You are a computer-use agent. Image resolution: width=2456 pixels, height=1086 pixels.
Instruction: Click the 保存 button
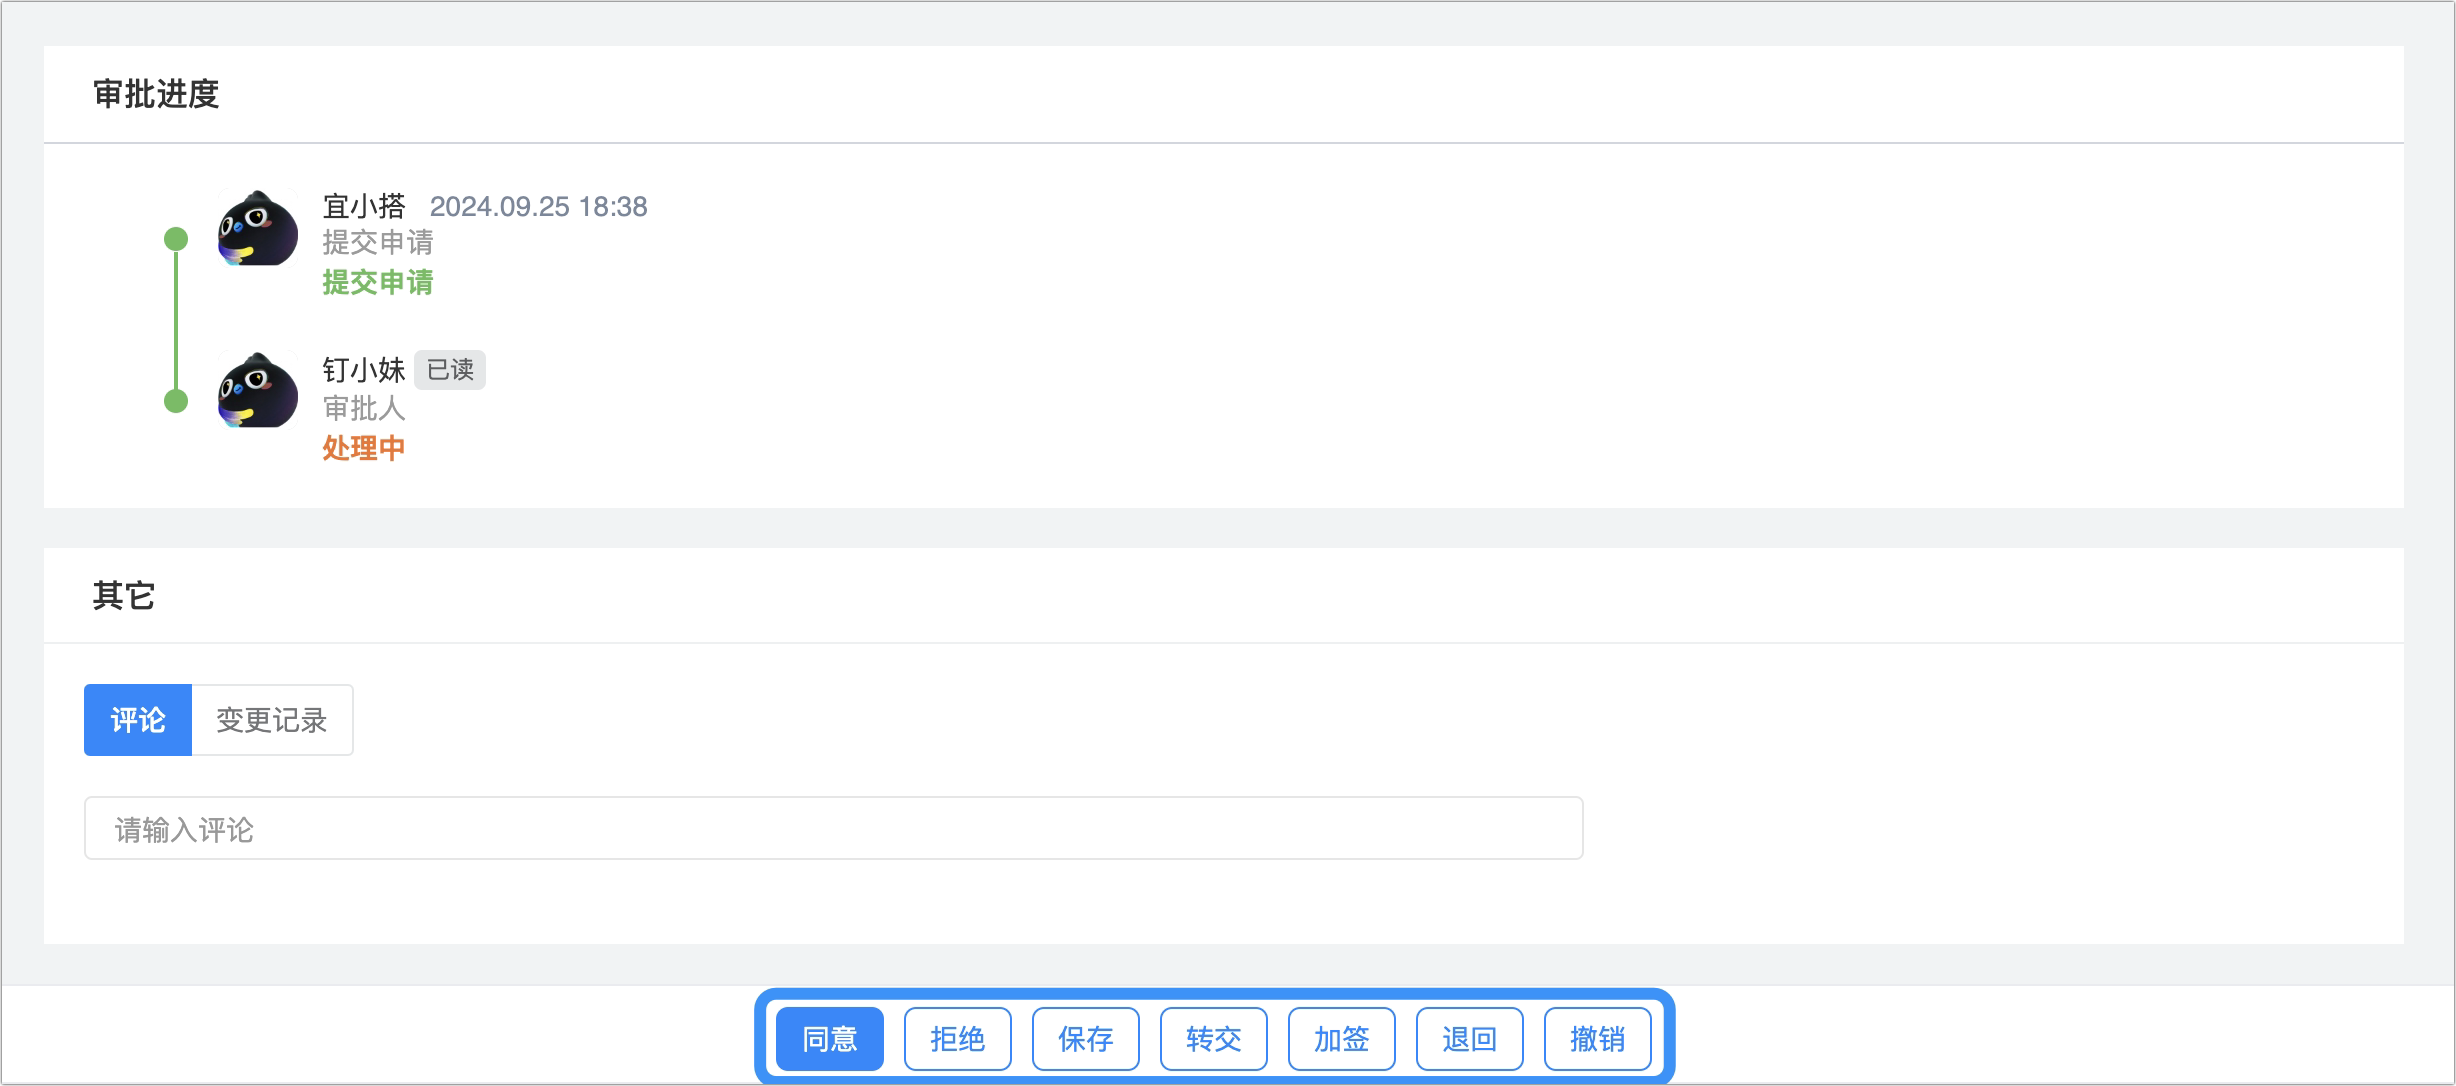(1086, 1039)
